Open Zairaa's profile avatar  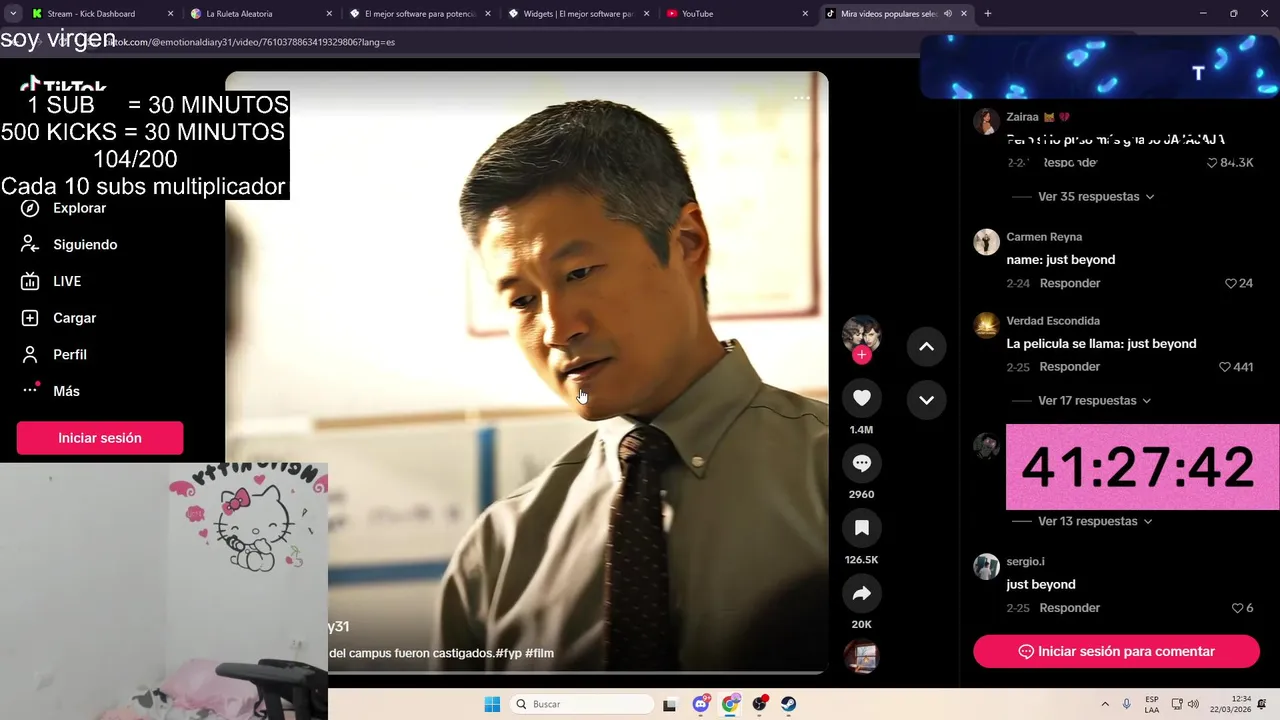point(986,122)
